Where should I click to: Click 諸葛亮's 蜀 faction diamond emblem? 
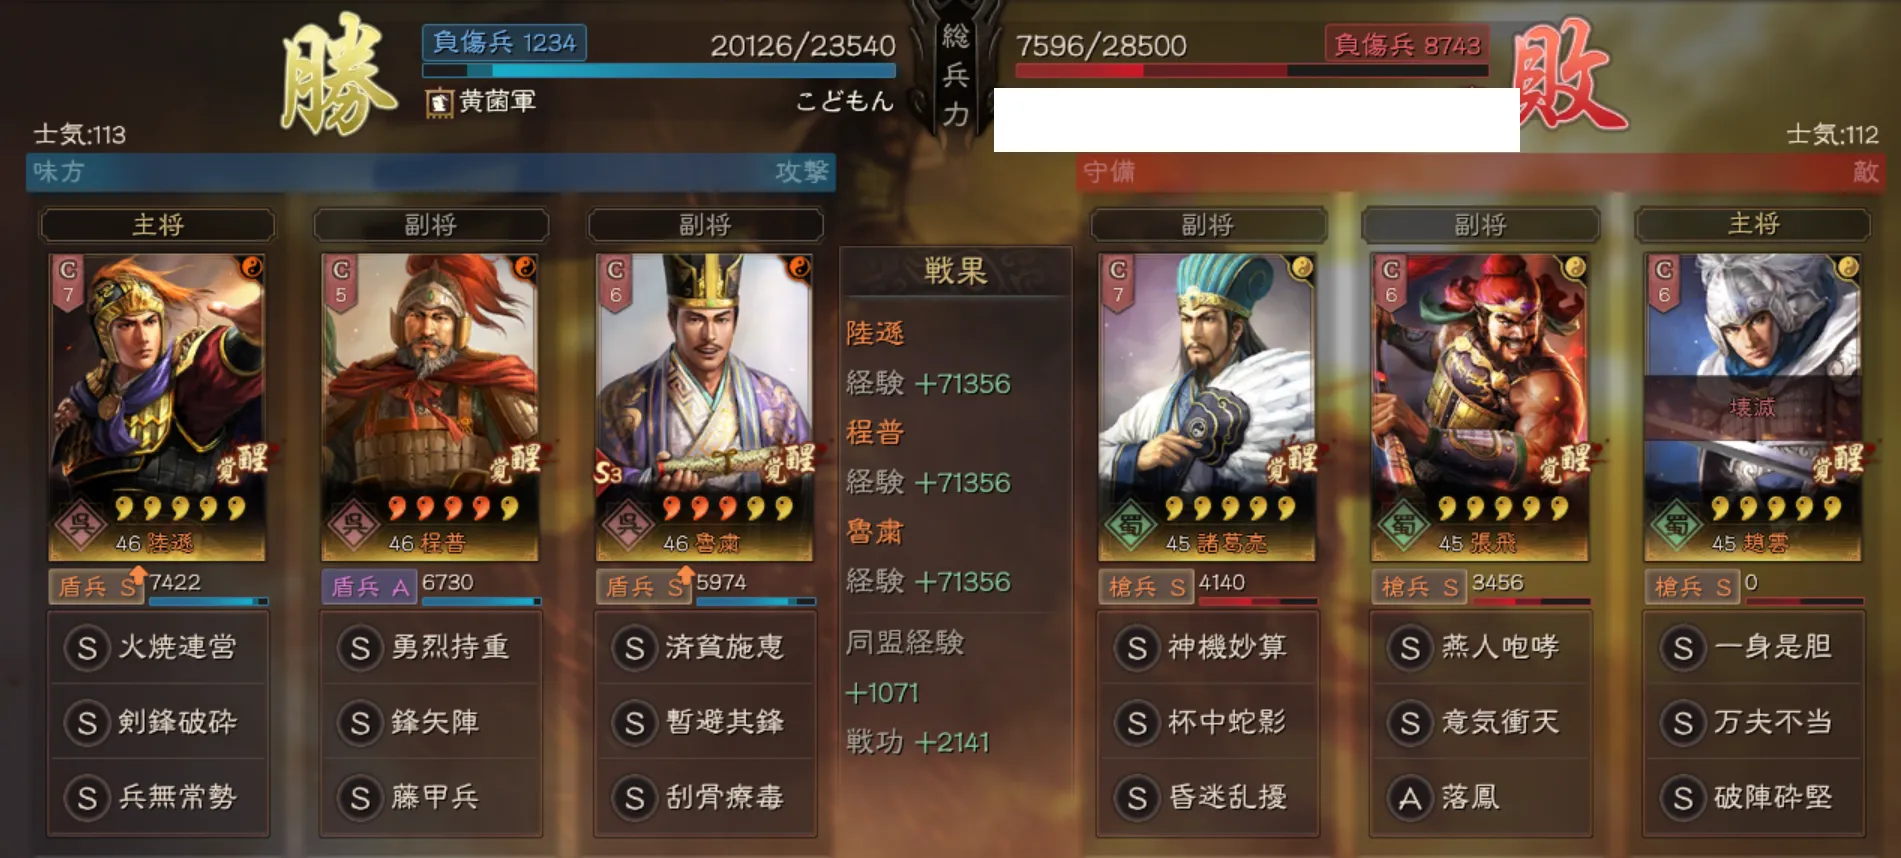(1131, 523)
